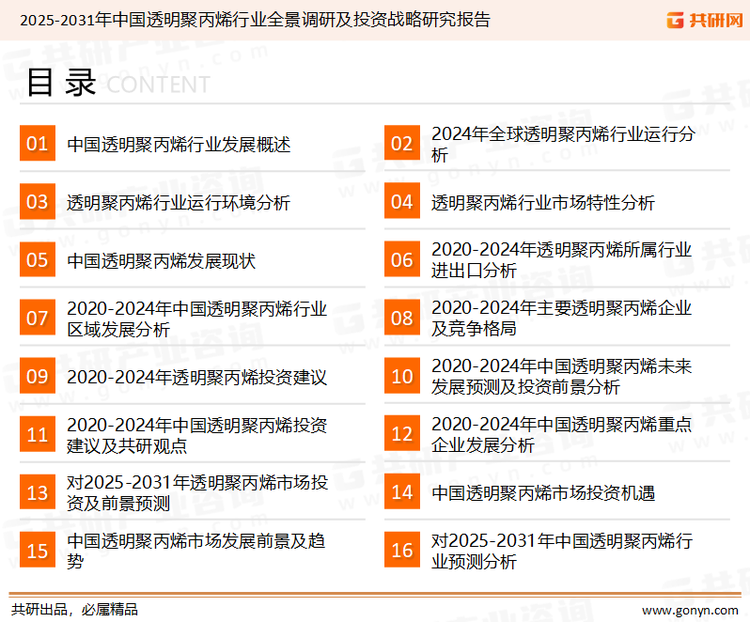
Task: Click the orange 15 number box
Action: [x=37, y=550]
